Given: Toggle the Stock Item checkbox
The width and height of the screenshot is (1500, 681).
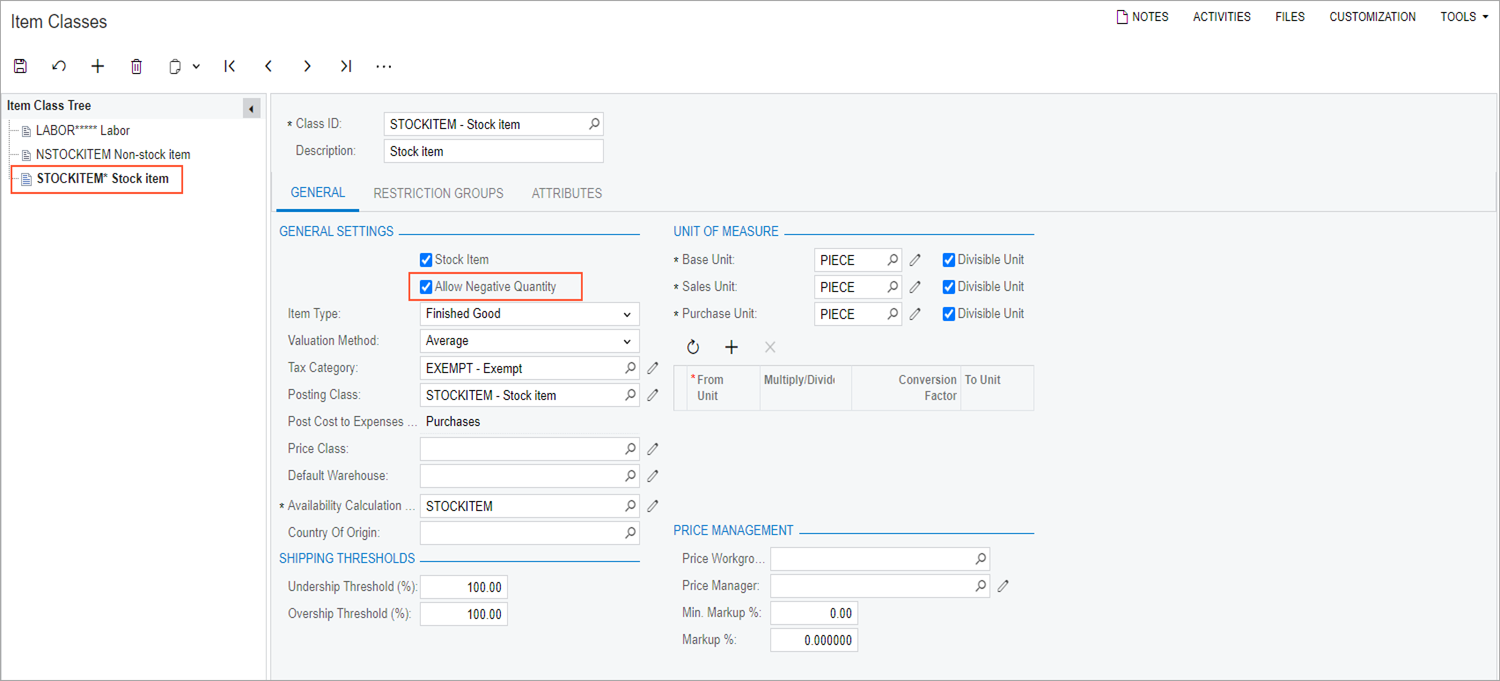Looking at the screenshot, I should click(426, 260).
